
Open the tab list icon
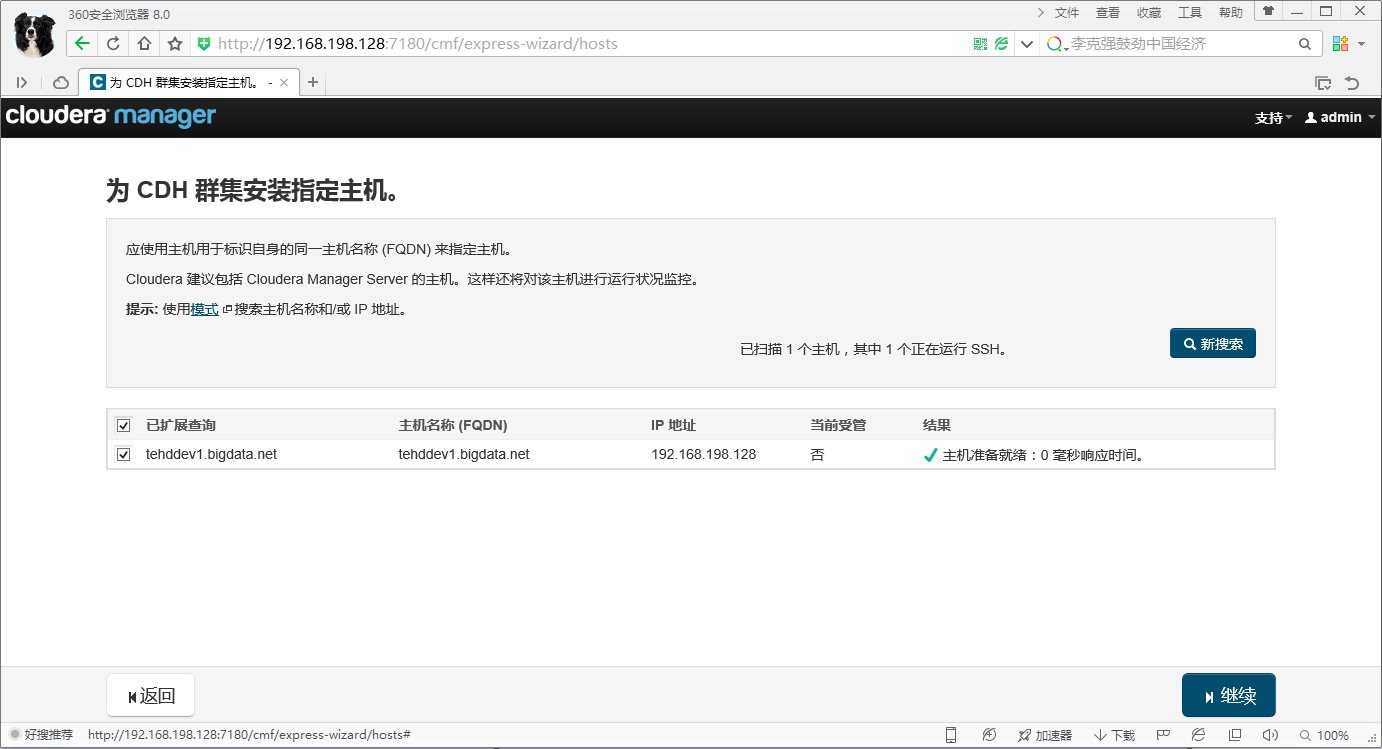[x=1323, y=83]
